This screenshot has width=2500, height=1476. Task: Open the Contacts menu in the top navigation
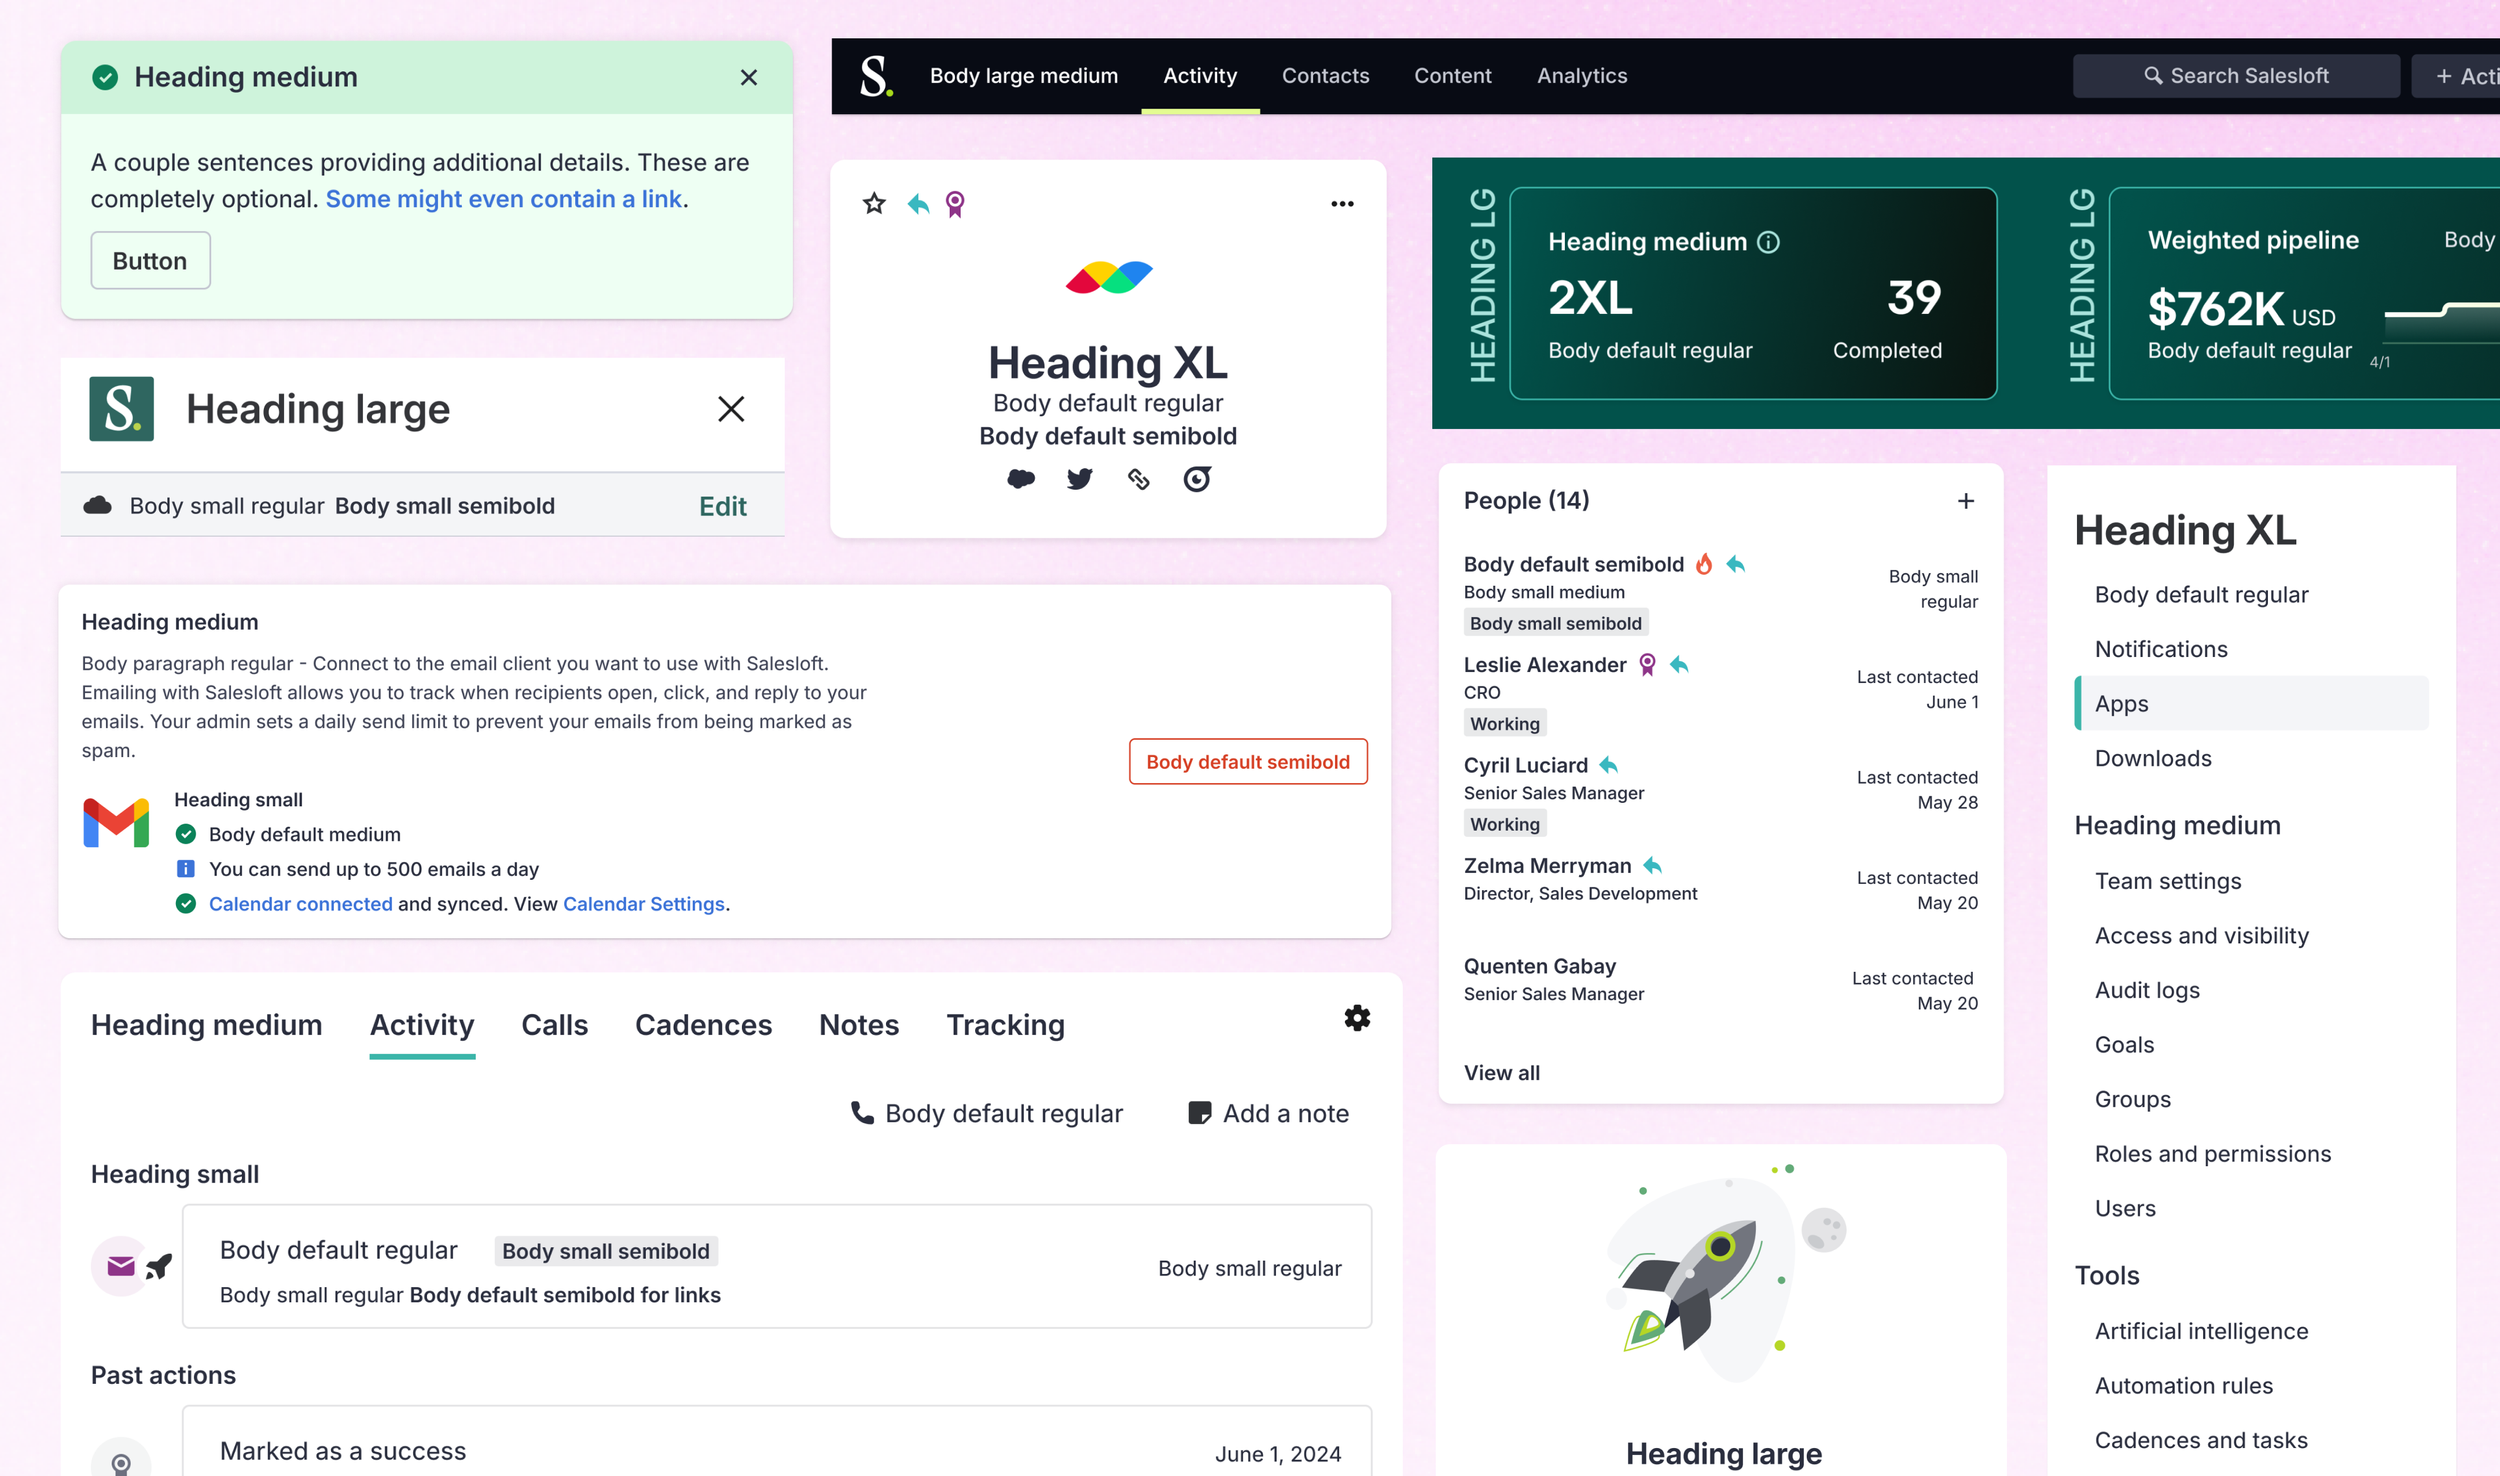click(x=1325, y=76)
